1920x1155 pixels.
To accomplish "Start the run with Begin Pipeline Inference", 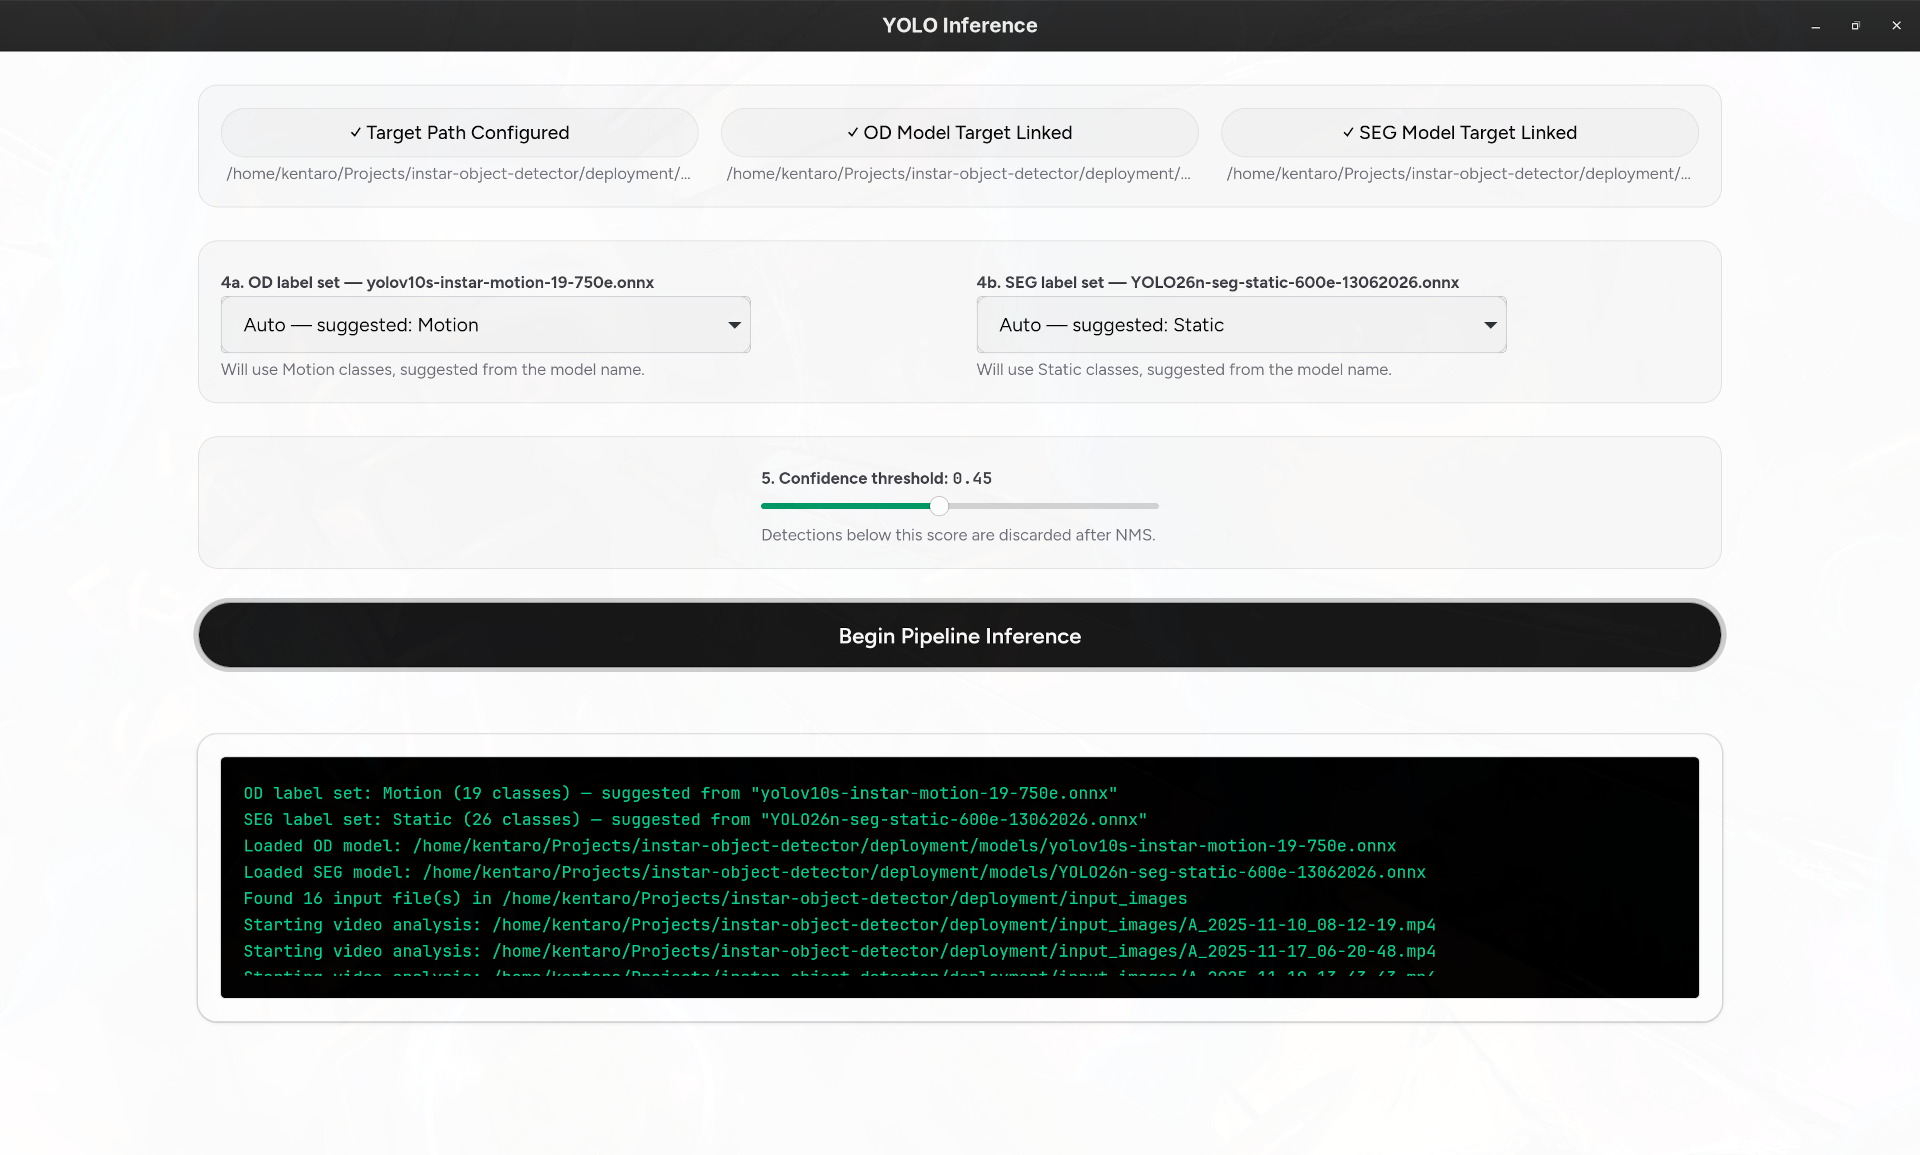I will 960,636.
